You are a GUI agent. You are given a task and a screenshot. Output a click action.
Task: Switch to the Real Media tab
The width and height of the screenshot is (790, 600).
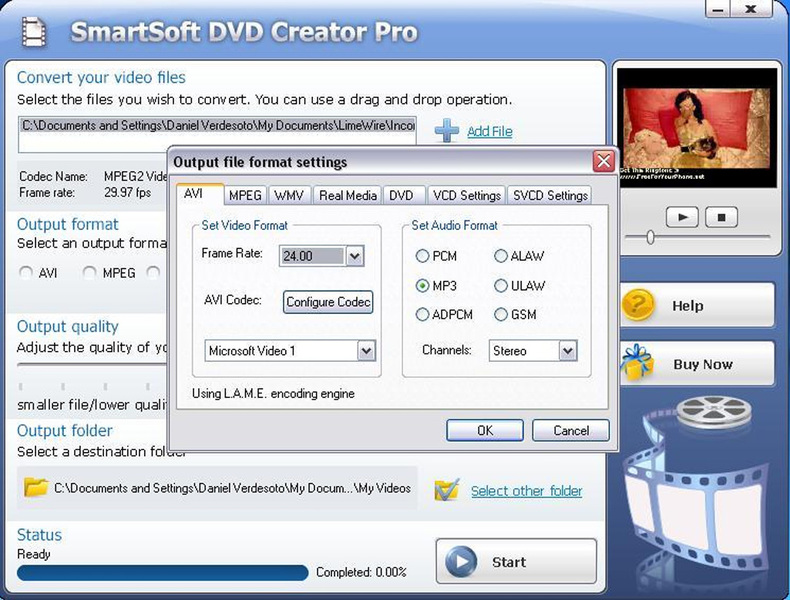pos(348,195)
